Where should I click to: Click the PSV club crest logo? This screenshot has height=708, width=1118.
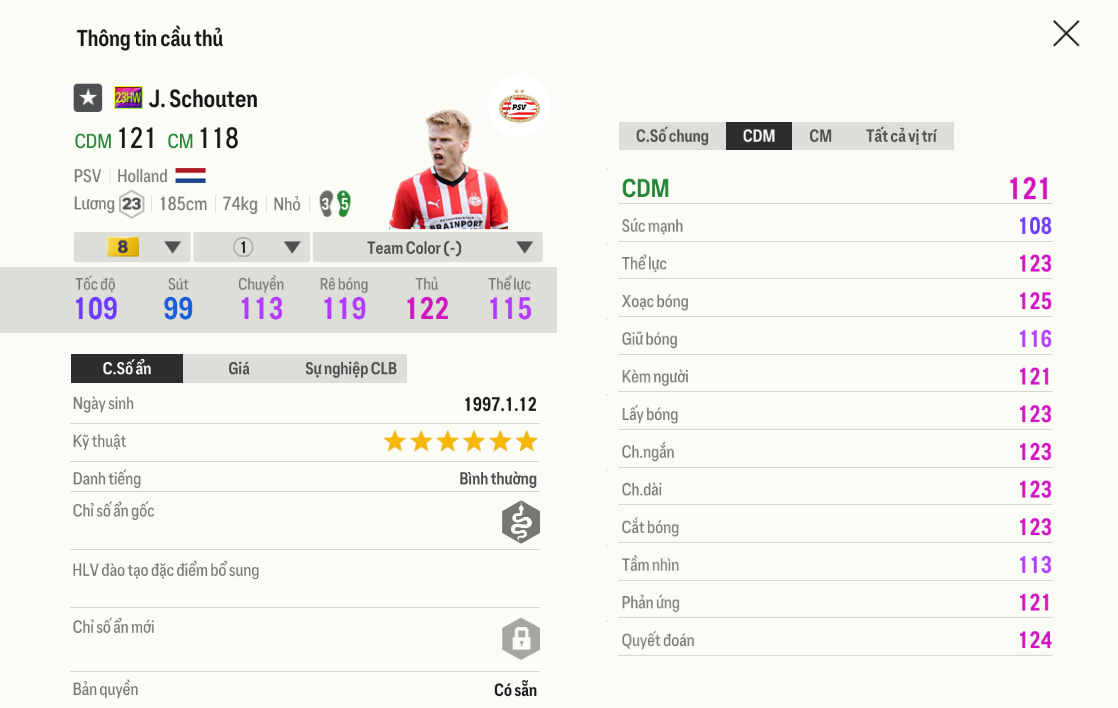519,106
